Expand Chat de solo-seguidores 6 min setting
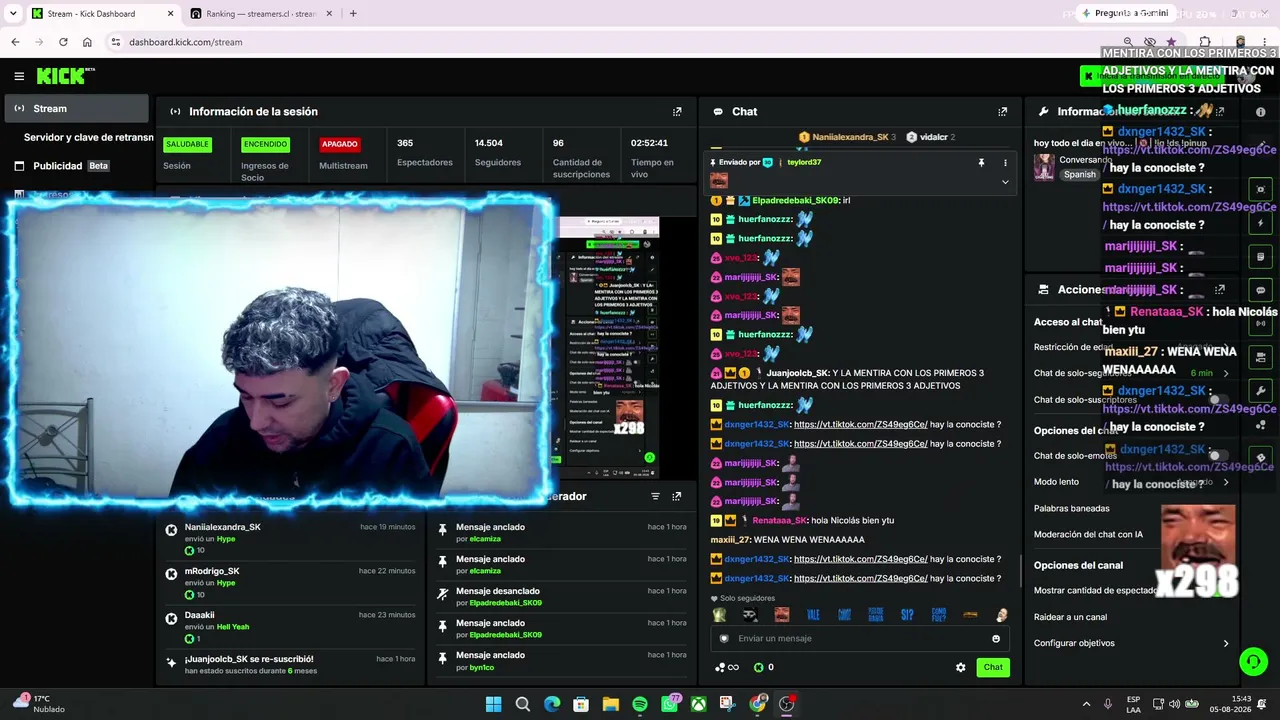 coord(1131,373)
